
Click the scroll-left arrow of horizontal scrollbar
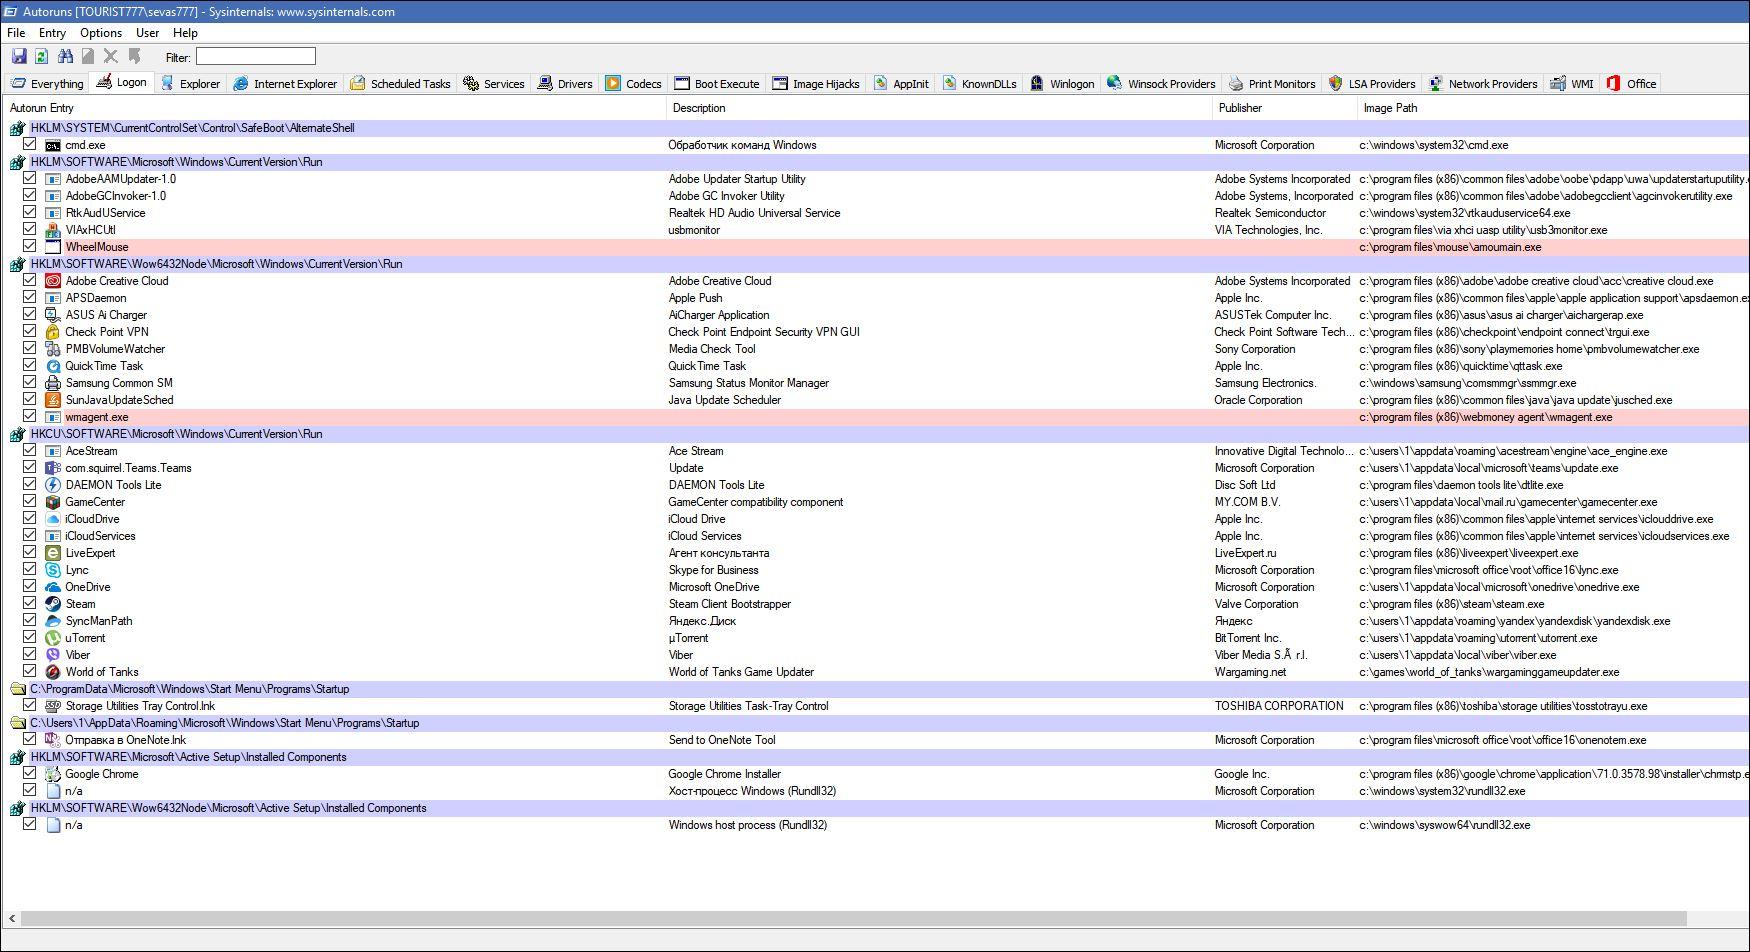[x=11, y=918]
